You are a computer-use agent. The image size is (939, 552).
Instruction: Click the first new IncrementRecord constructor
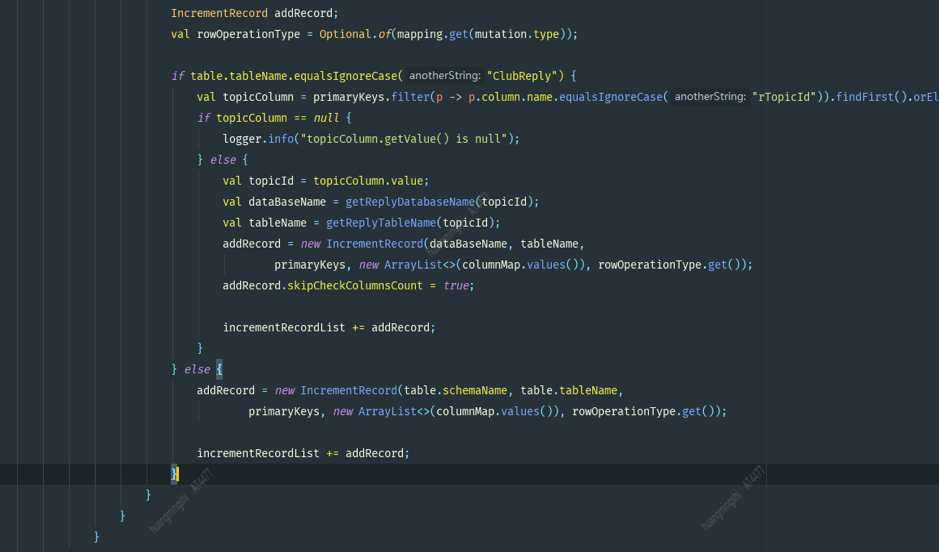tap(362, 244)
